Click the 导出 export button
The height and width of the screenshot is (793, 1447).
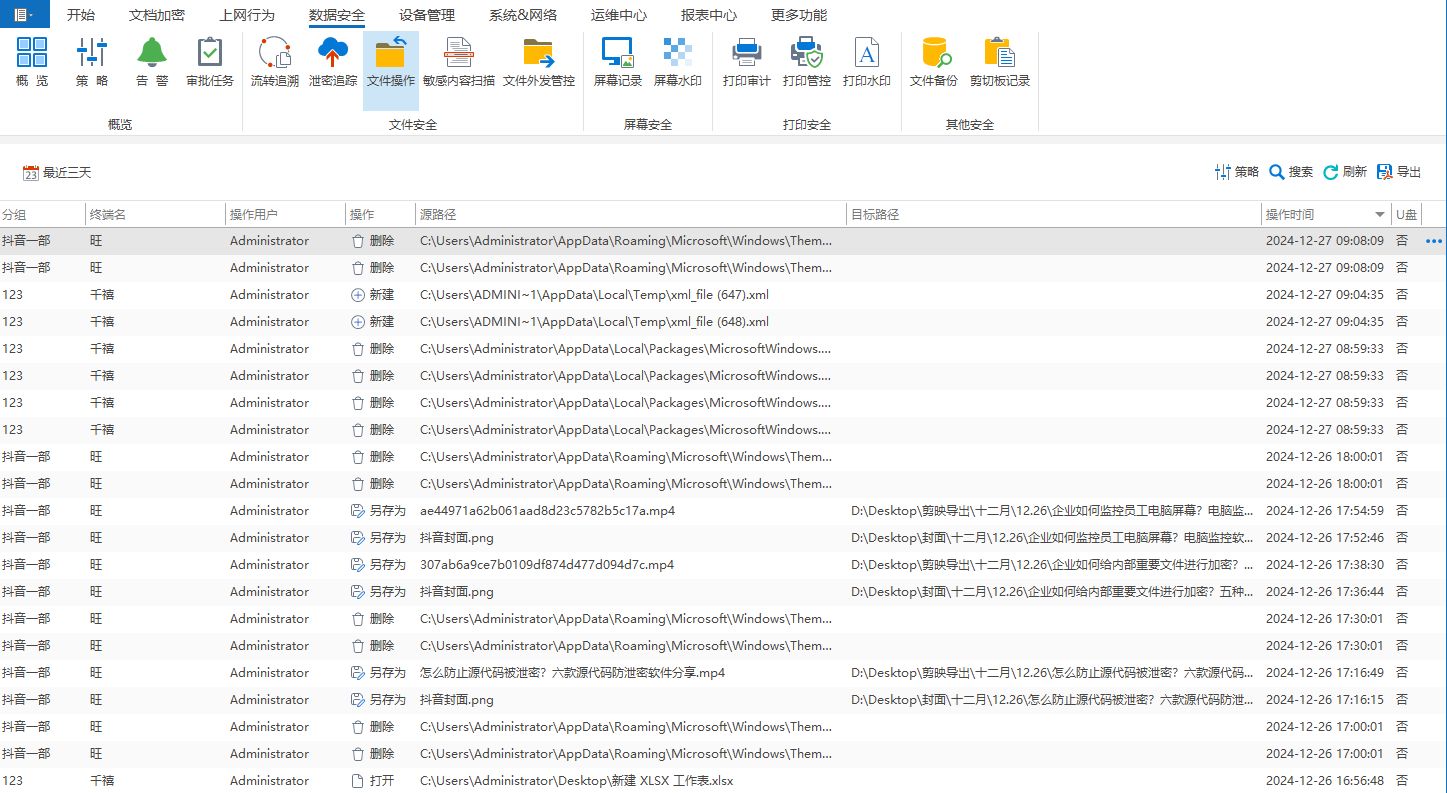pos(1399,172)
